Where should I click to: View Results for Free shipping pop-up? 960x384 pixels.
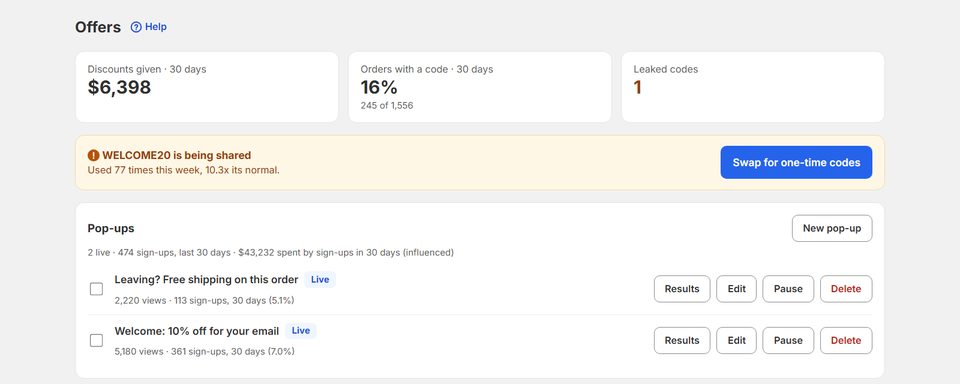(x=682, y=289)
